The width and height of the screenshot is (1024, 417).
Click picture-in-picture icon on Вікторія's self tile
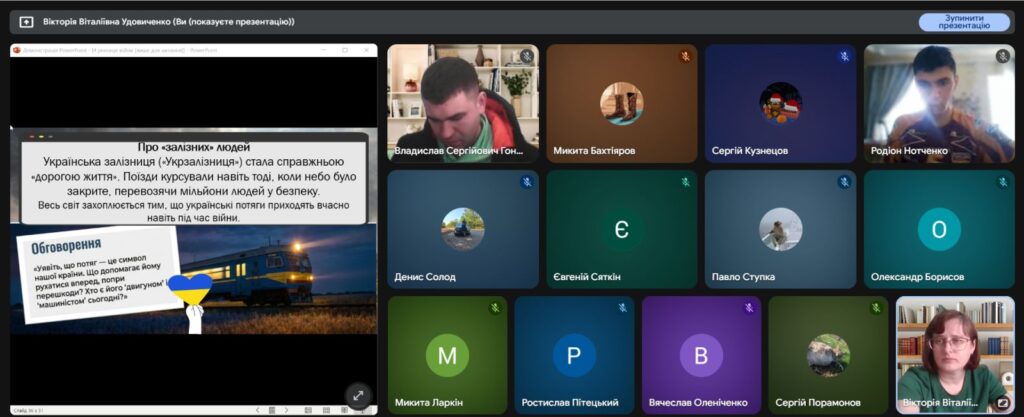(x=1002, y=403)
